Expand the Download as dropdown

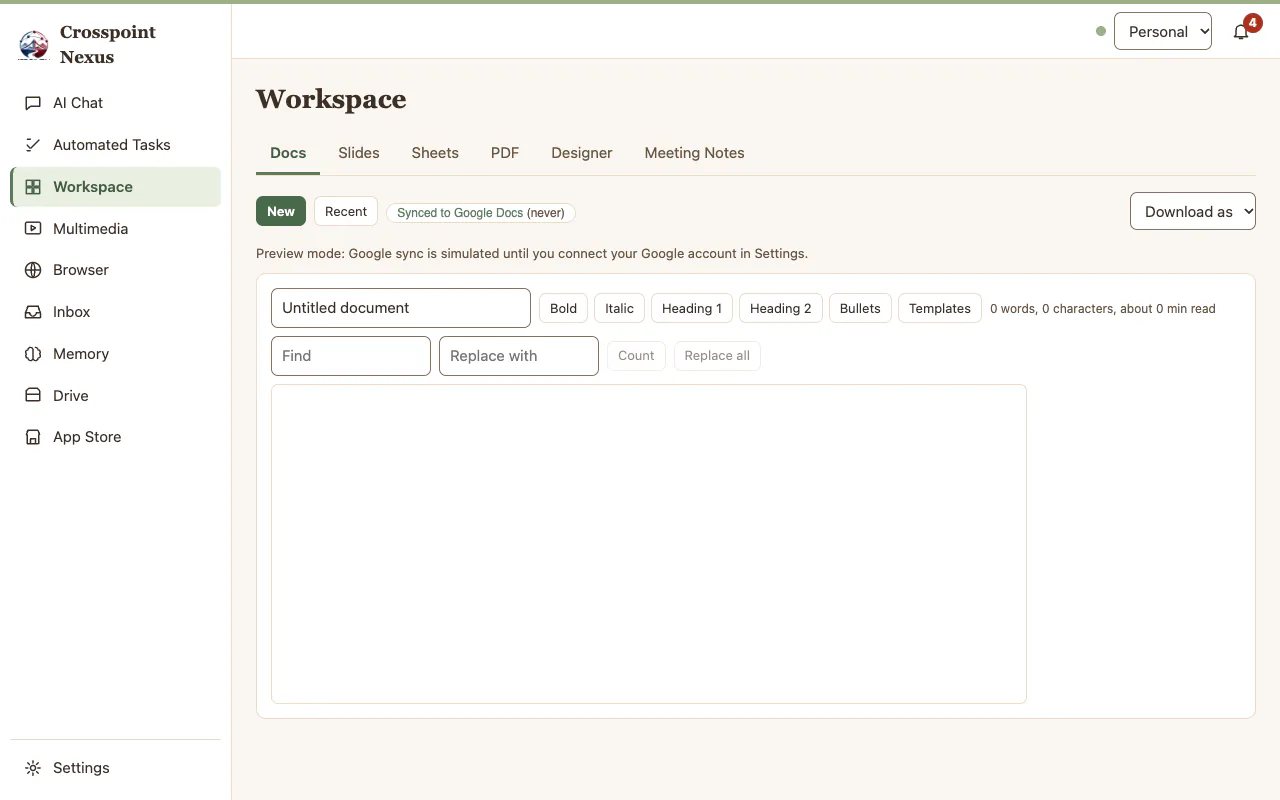point(1193,211)
